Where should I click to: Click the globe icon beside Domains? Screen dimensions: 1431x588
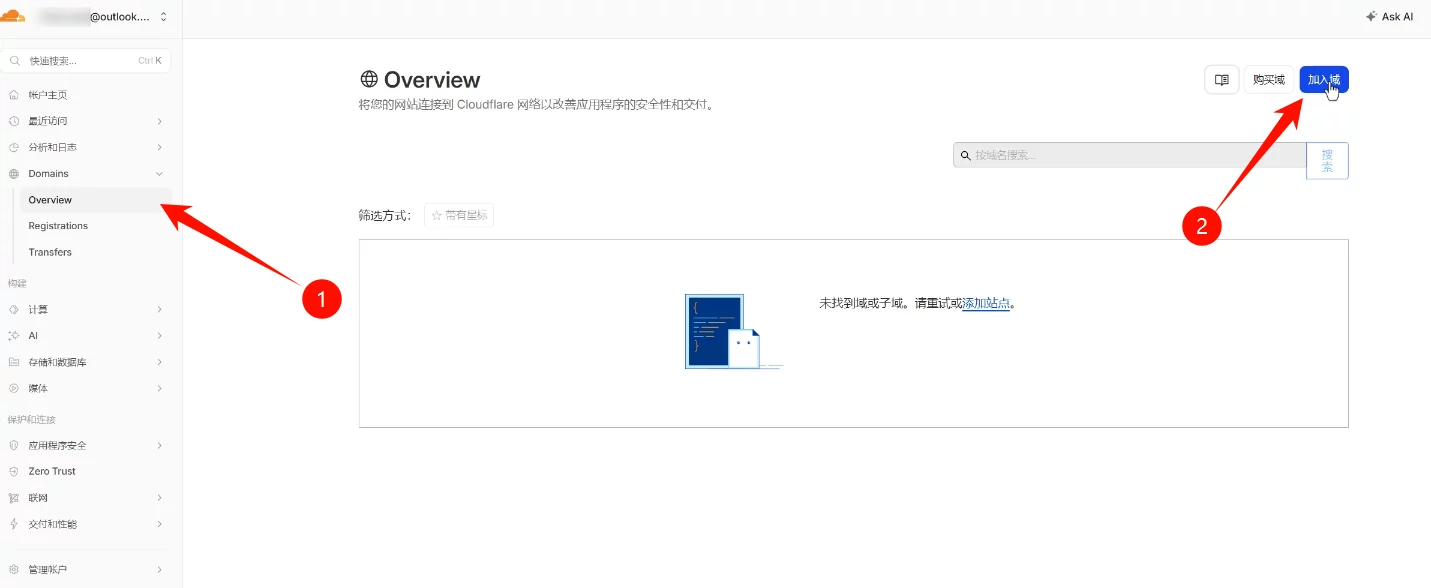pos(14,174)
